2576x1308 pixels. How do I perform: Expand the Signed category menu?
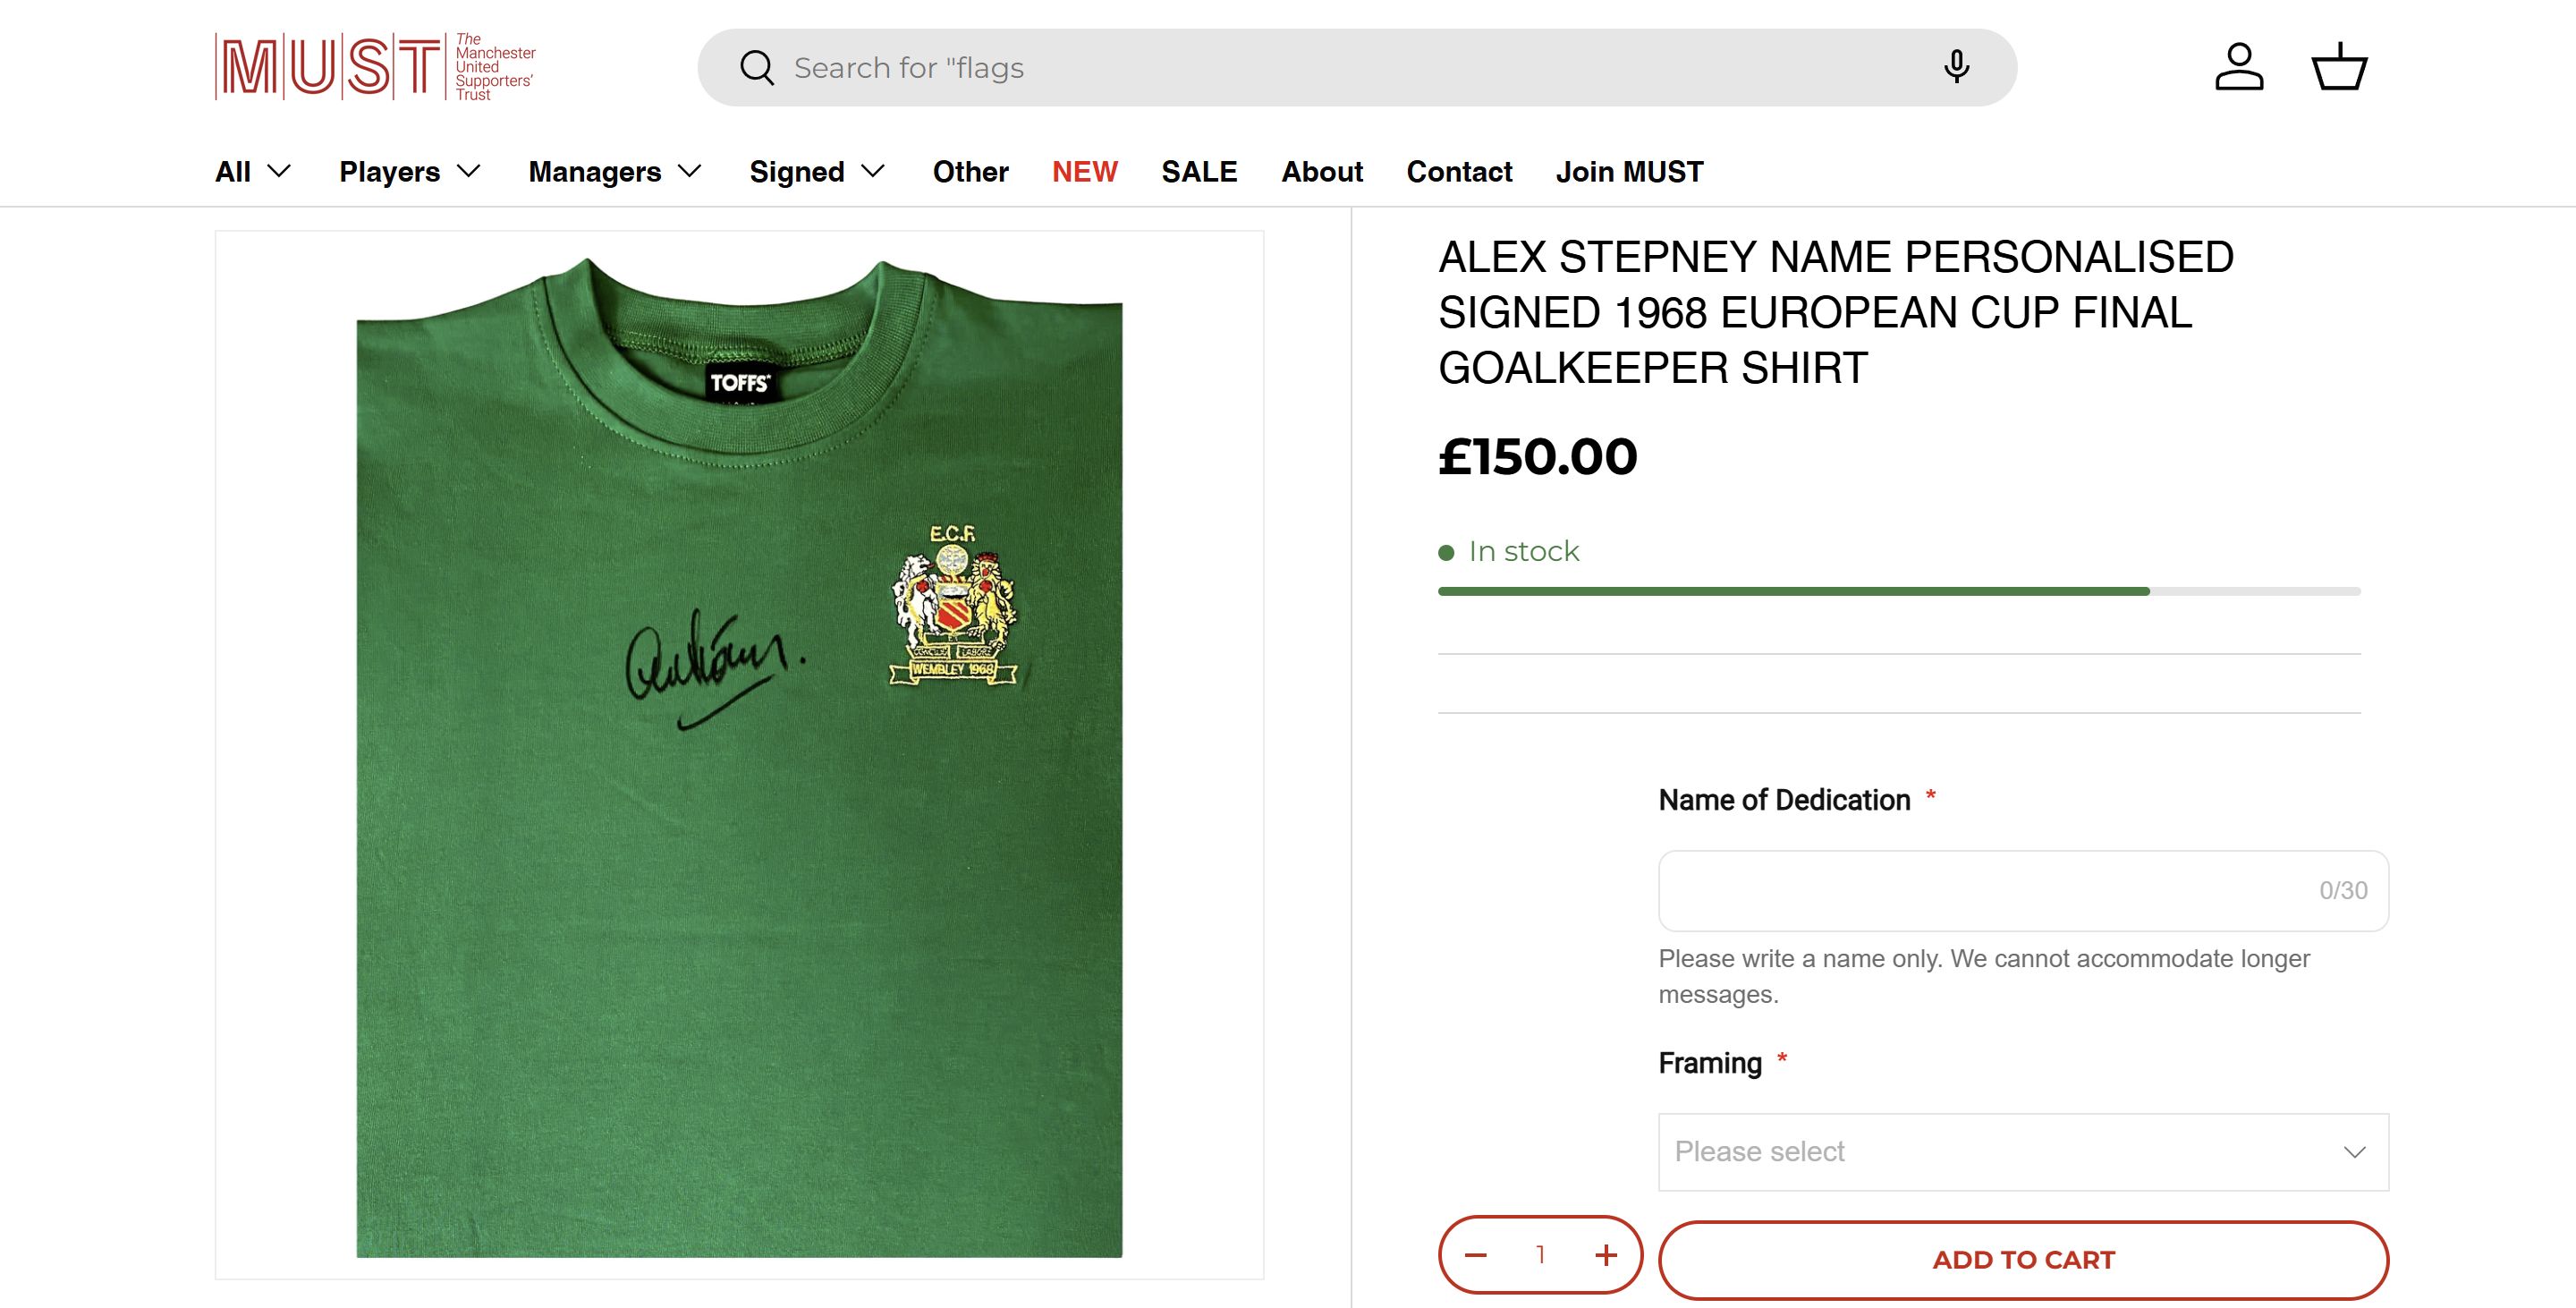point(817,172)
